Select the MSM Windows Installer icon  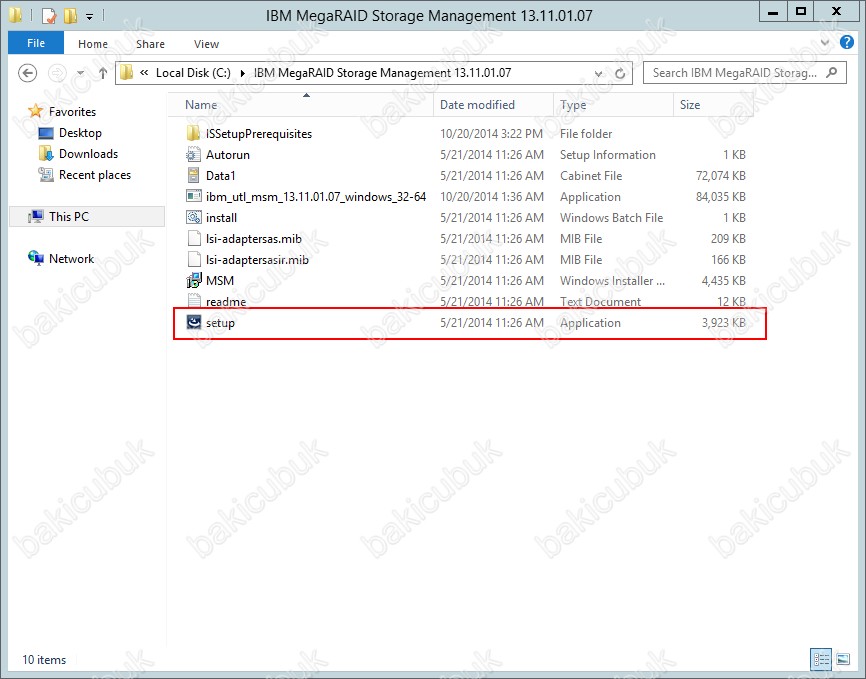(194, 281)
